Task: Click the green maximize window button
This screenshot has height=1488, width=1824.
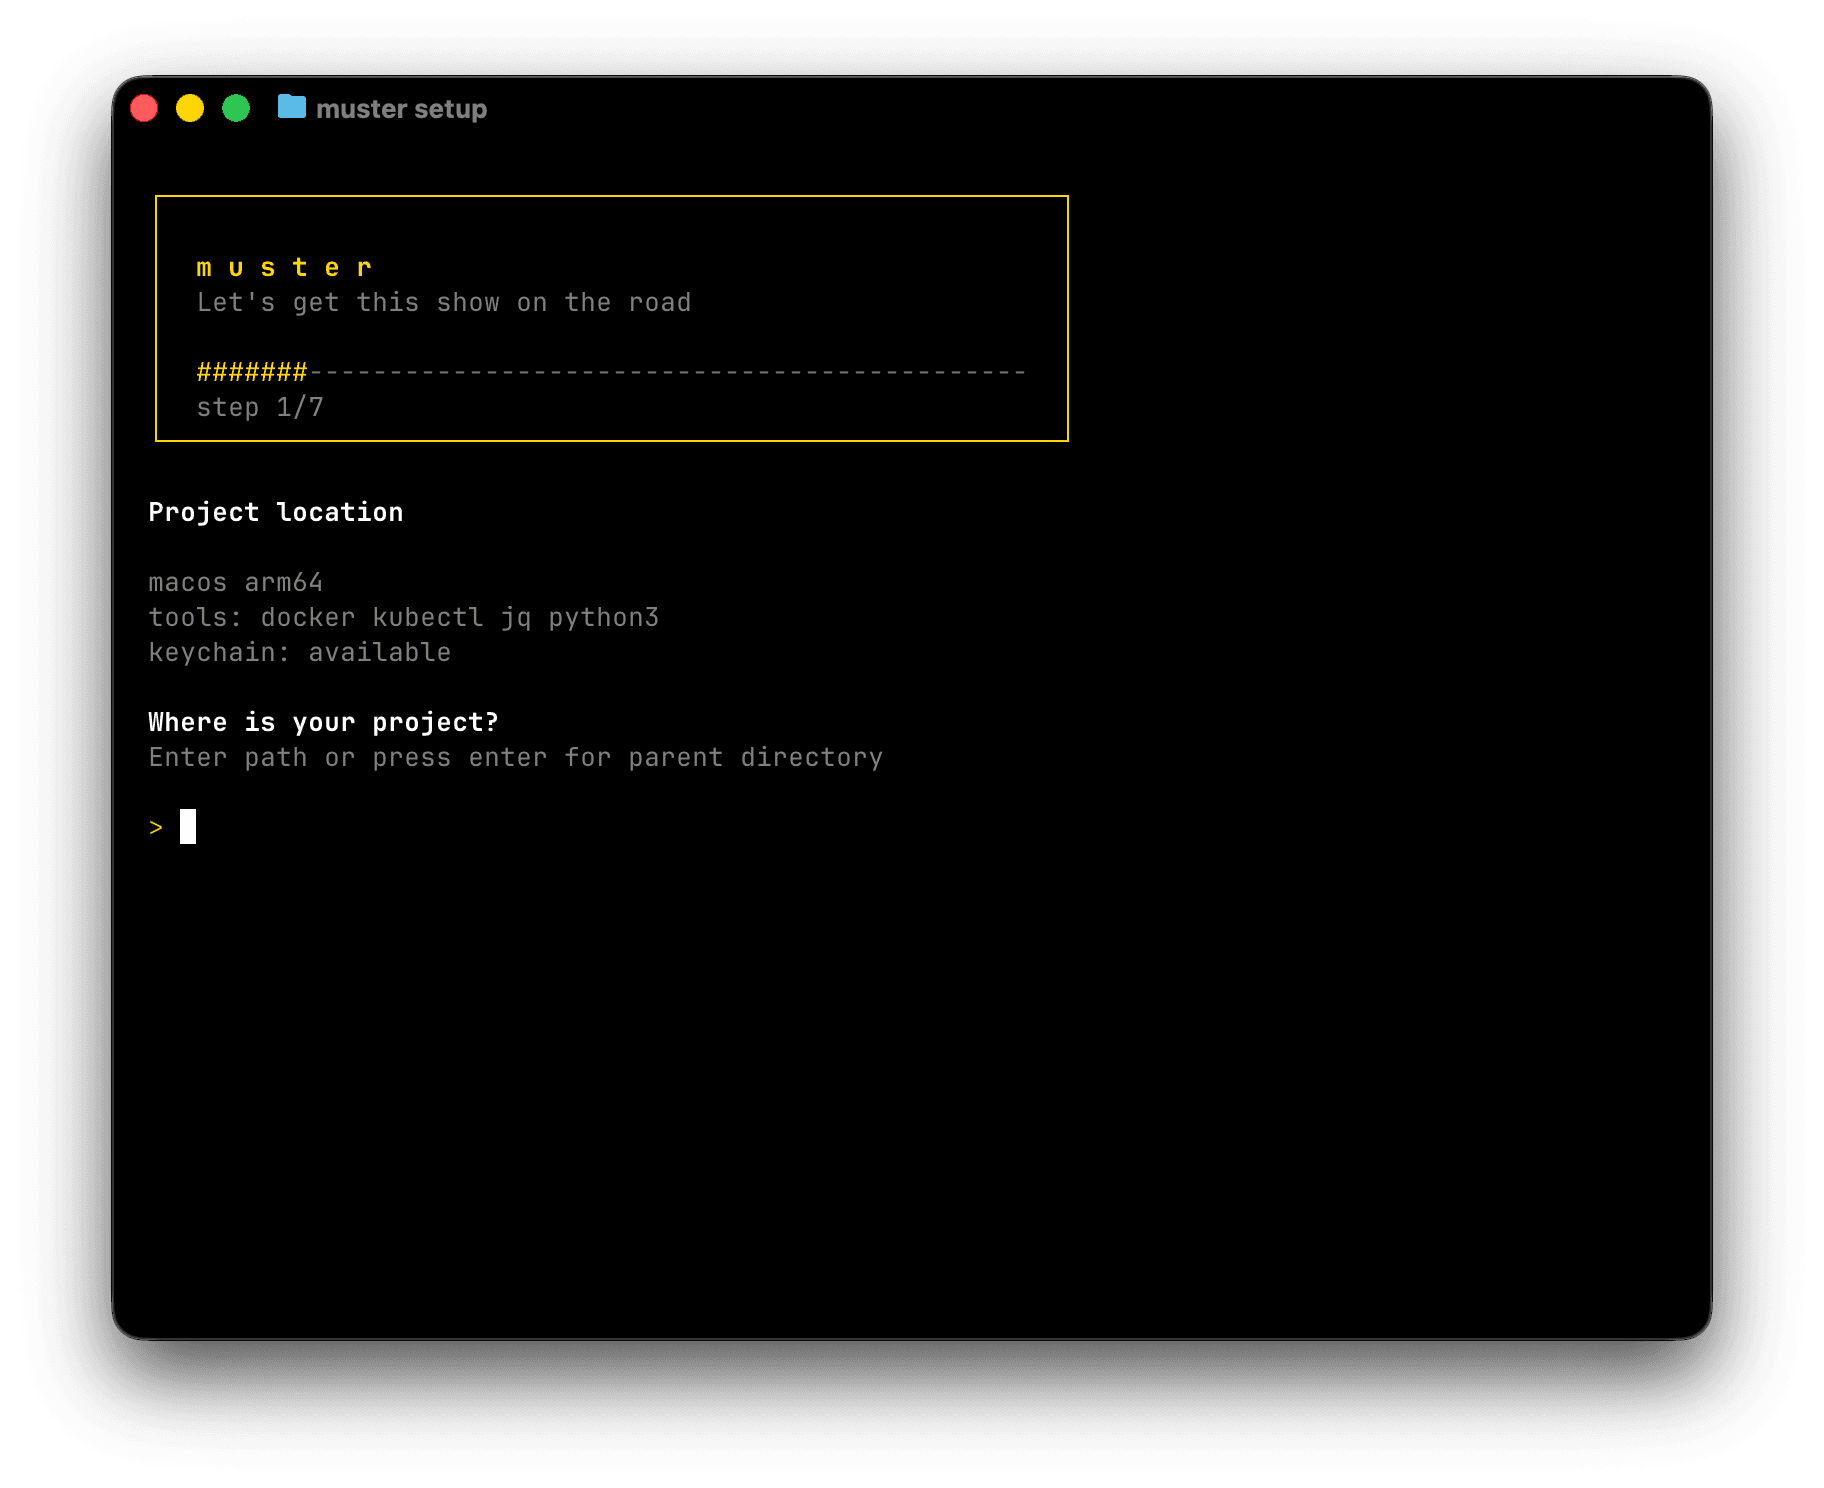Action: 236,108
